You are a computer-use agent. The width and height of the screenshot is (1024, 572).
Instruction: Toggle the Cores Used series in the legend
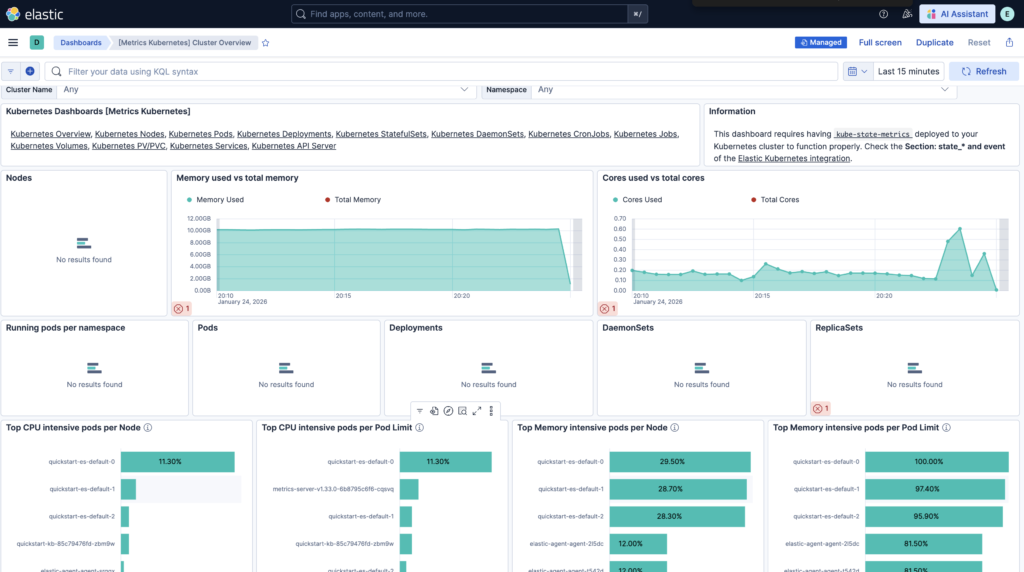[x=641, y=200]
